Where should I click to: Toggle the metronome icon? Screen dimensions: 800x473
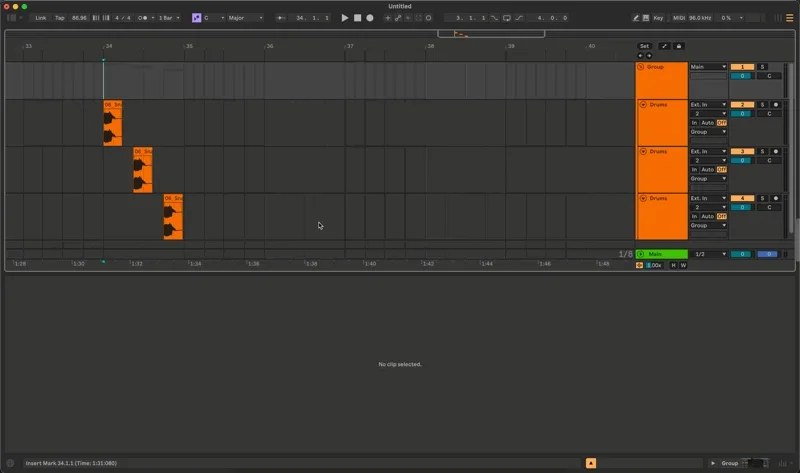(x=143, y=18)
